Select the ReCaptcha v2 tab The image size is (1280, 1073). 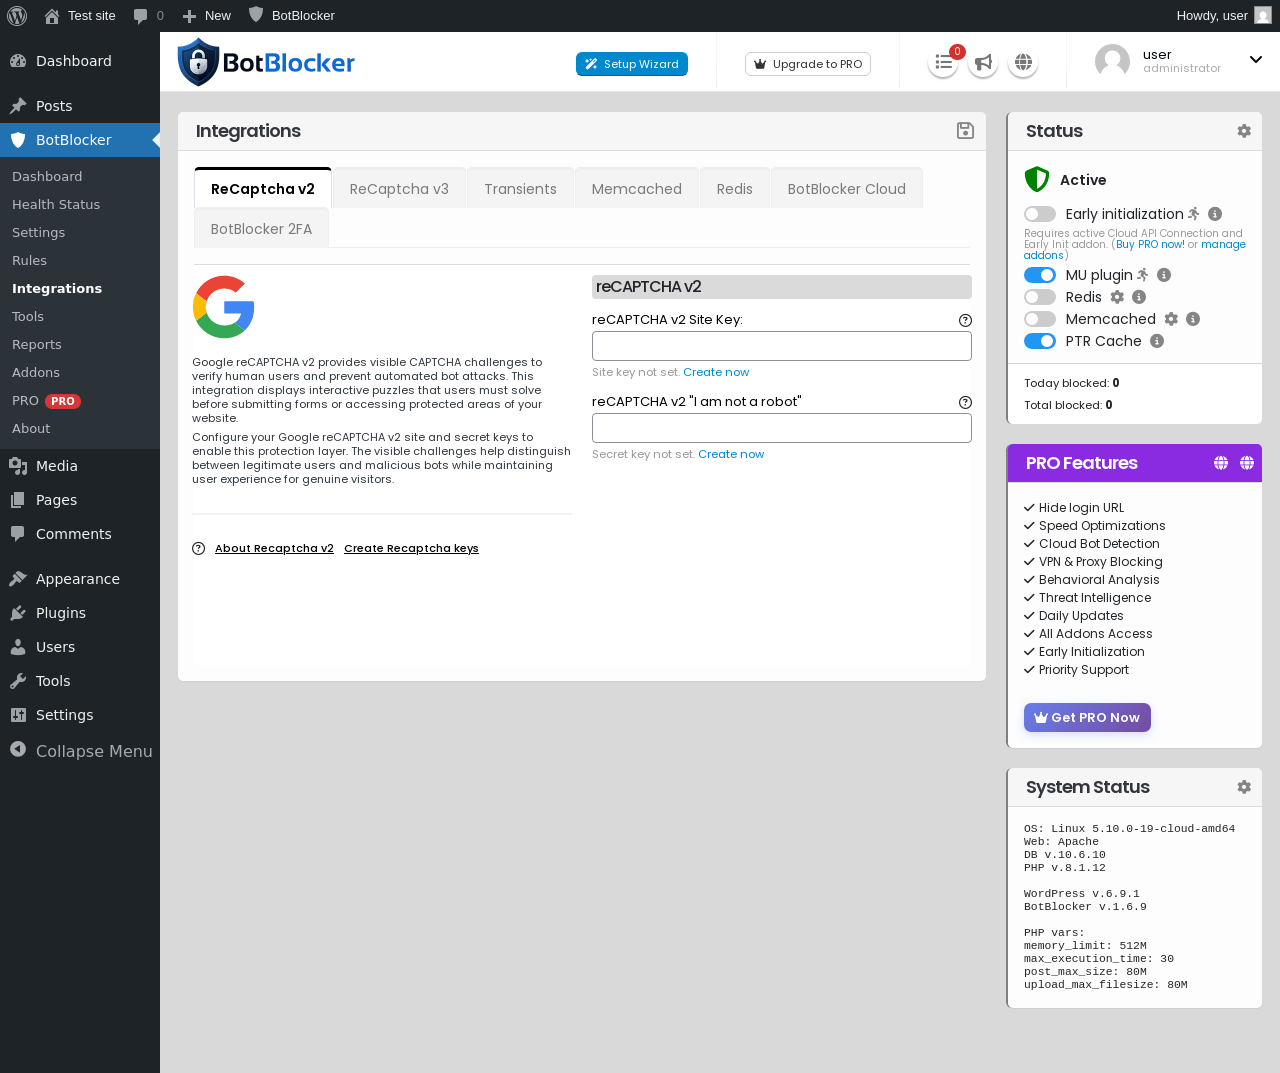point(263,189)
